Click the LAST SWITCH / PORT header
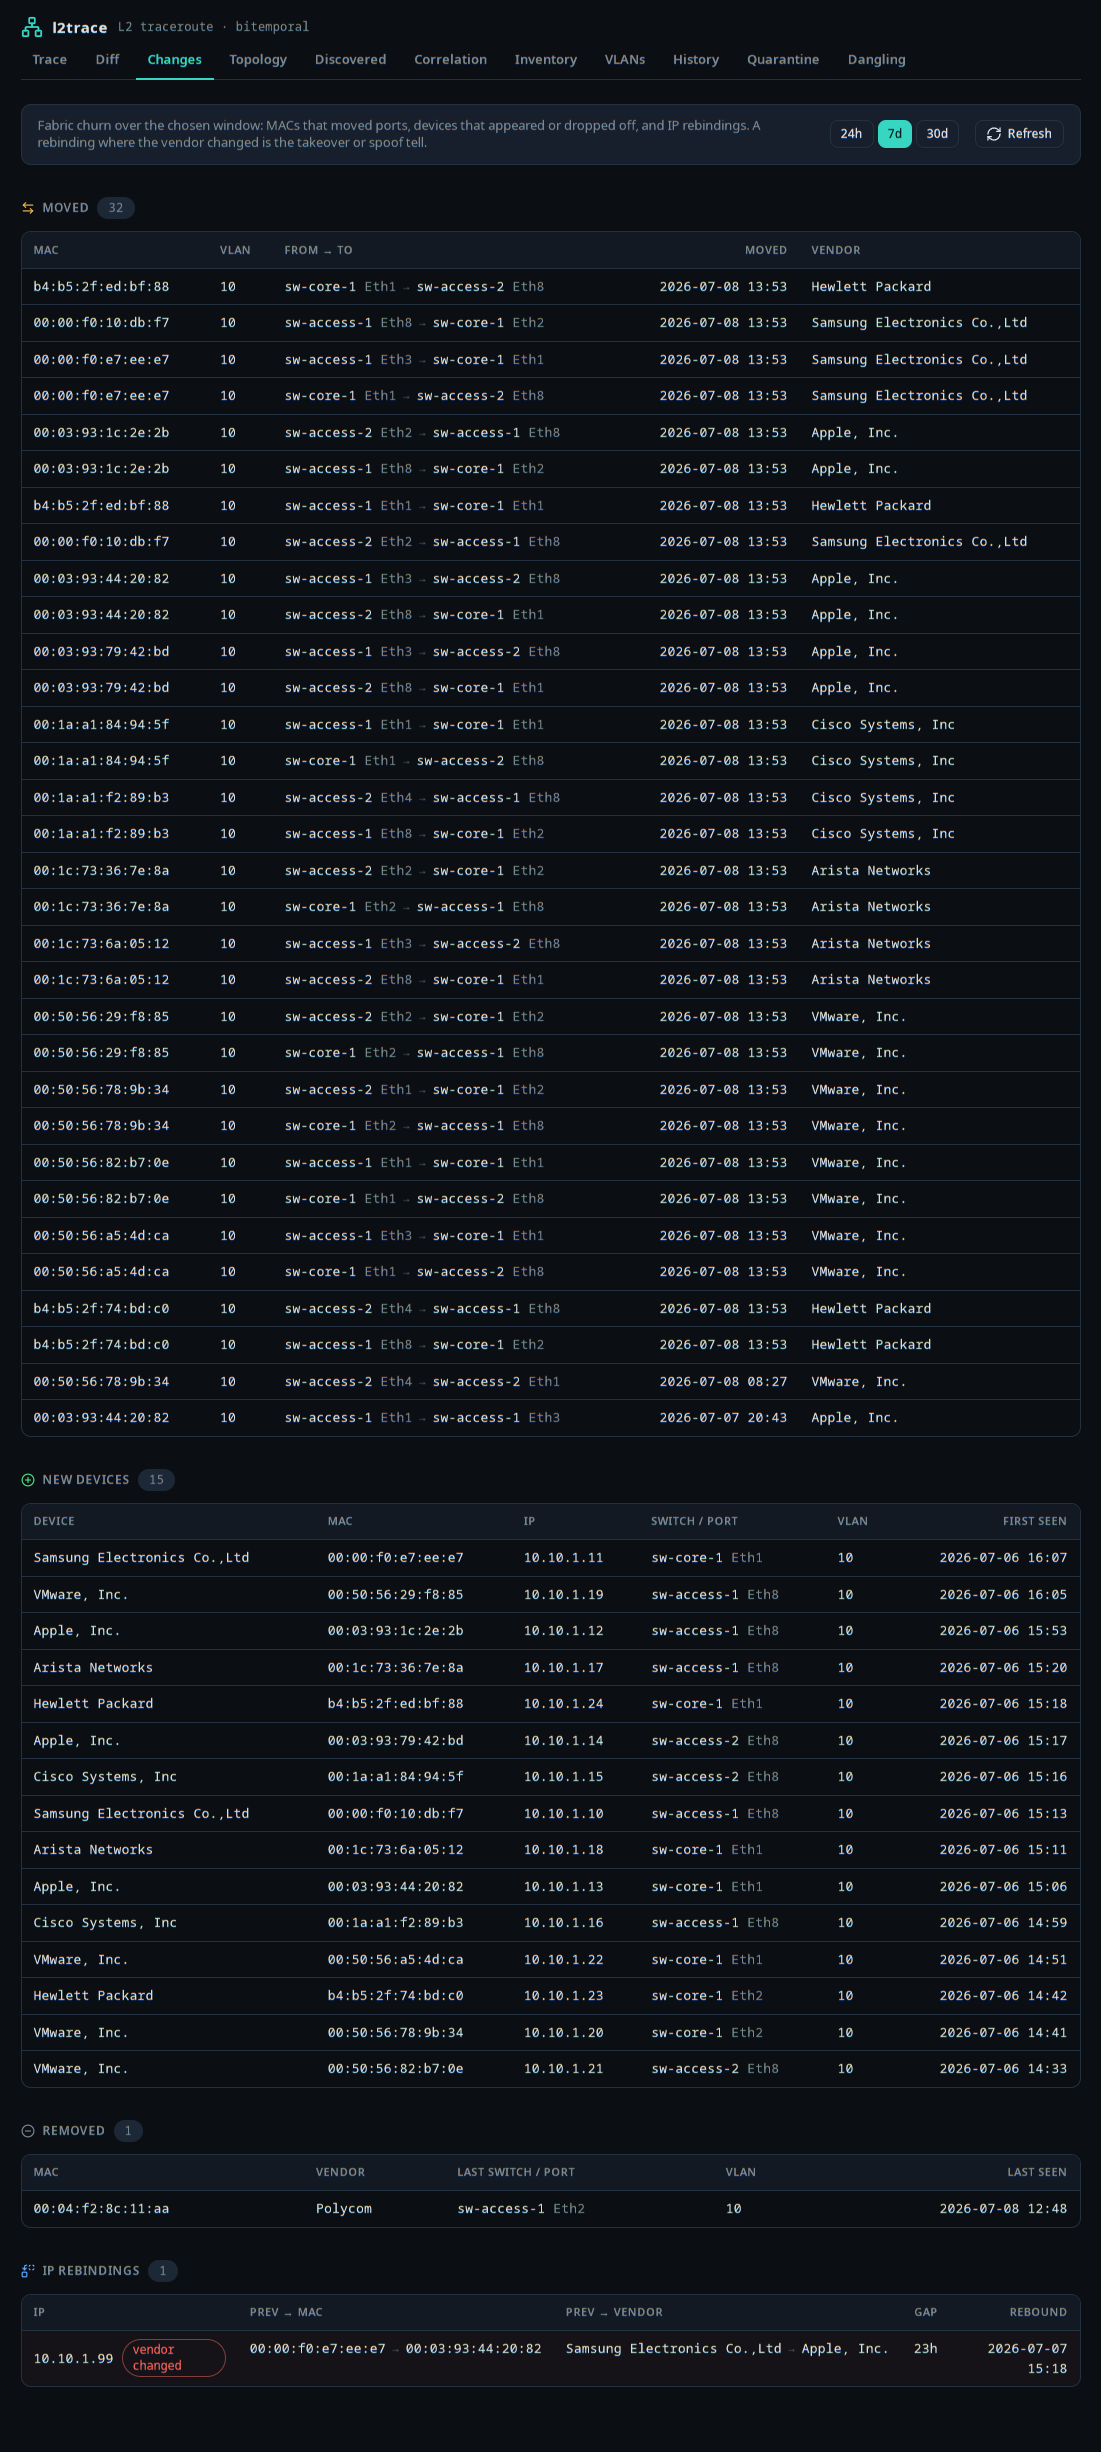1101x2452 pixels. tap(516, 2172)
